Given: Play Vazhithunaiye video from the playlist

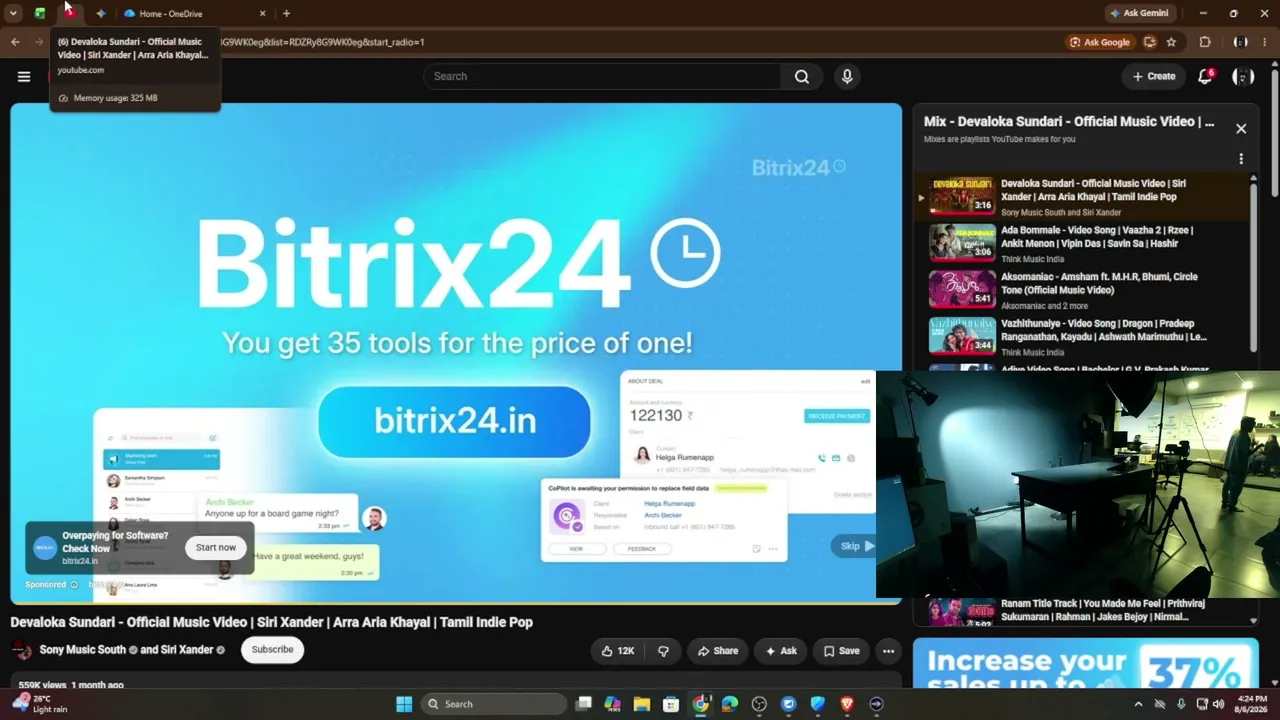Looking at the screenshot, I should 1083,337.
